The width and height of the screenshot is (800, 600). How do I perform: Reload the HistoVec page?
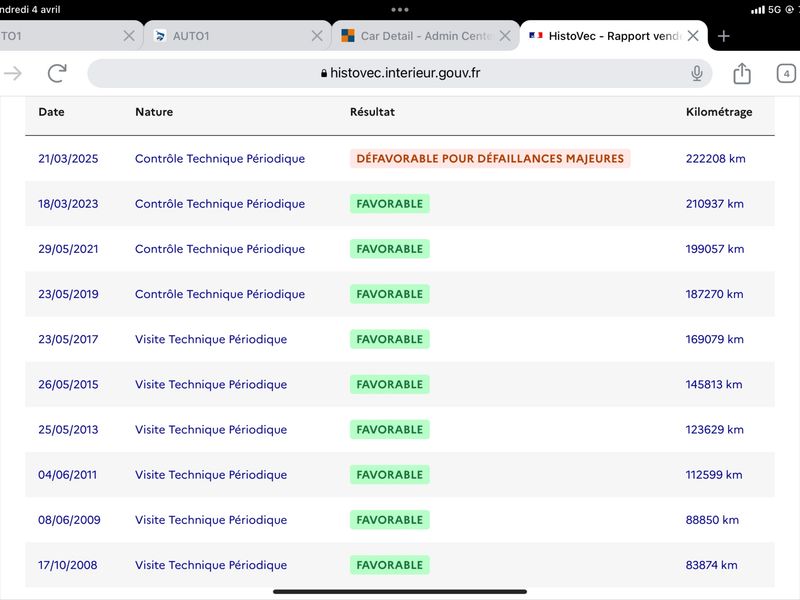[57, 73]
